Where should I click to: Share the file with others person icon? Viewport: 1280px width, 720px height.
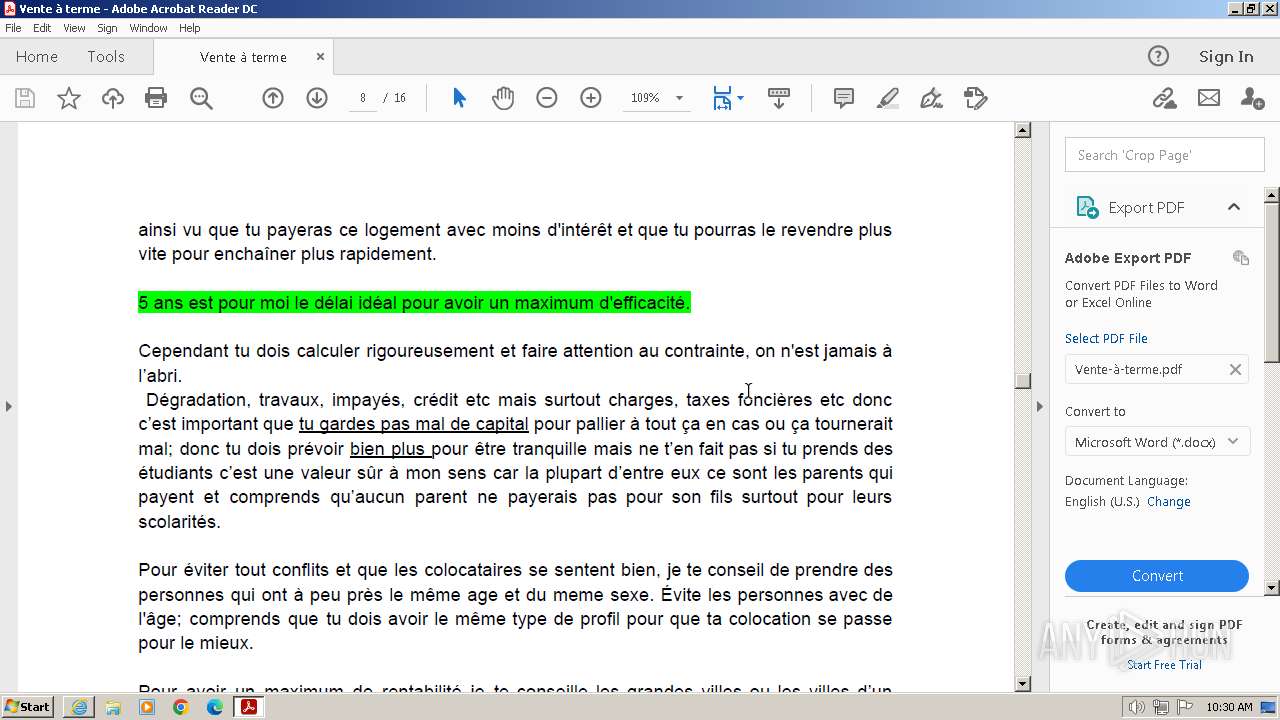[x=1252, y=98]
